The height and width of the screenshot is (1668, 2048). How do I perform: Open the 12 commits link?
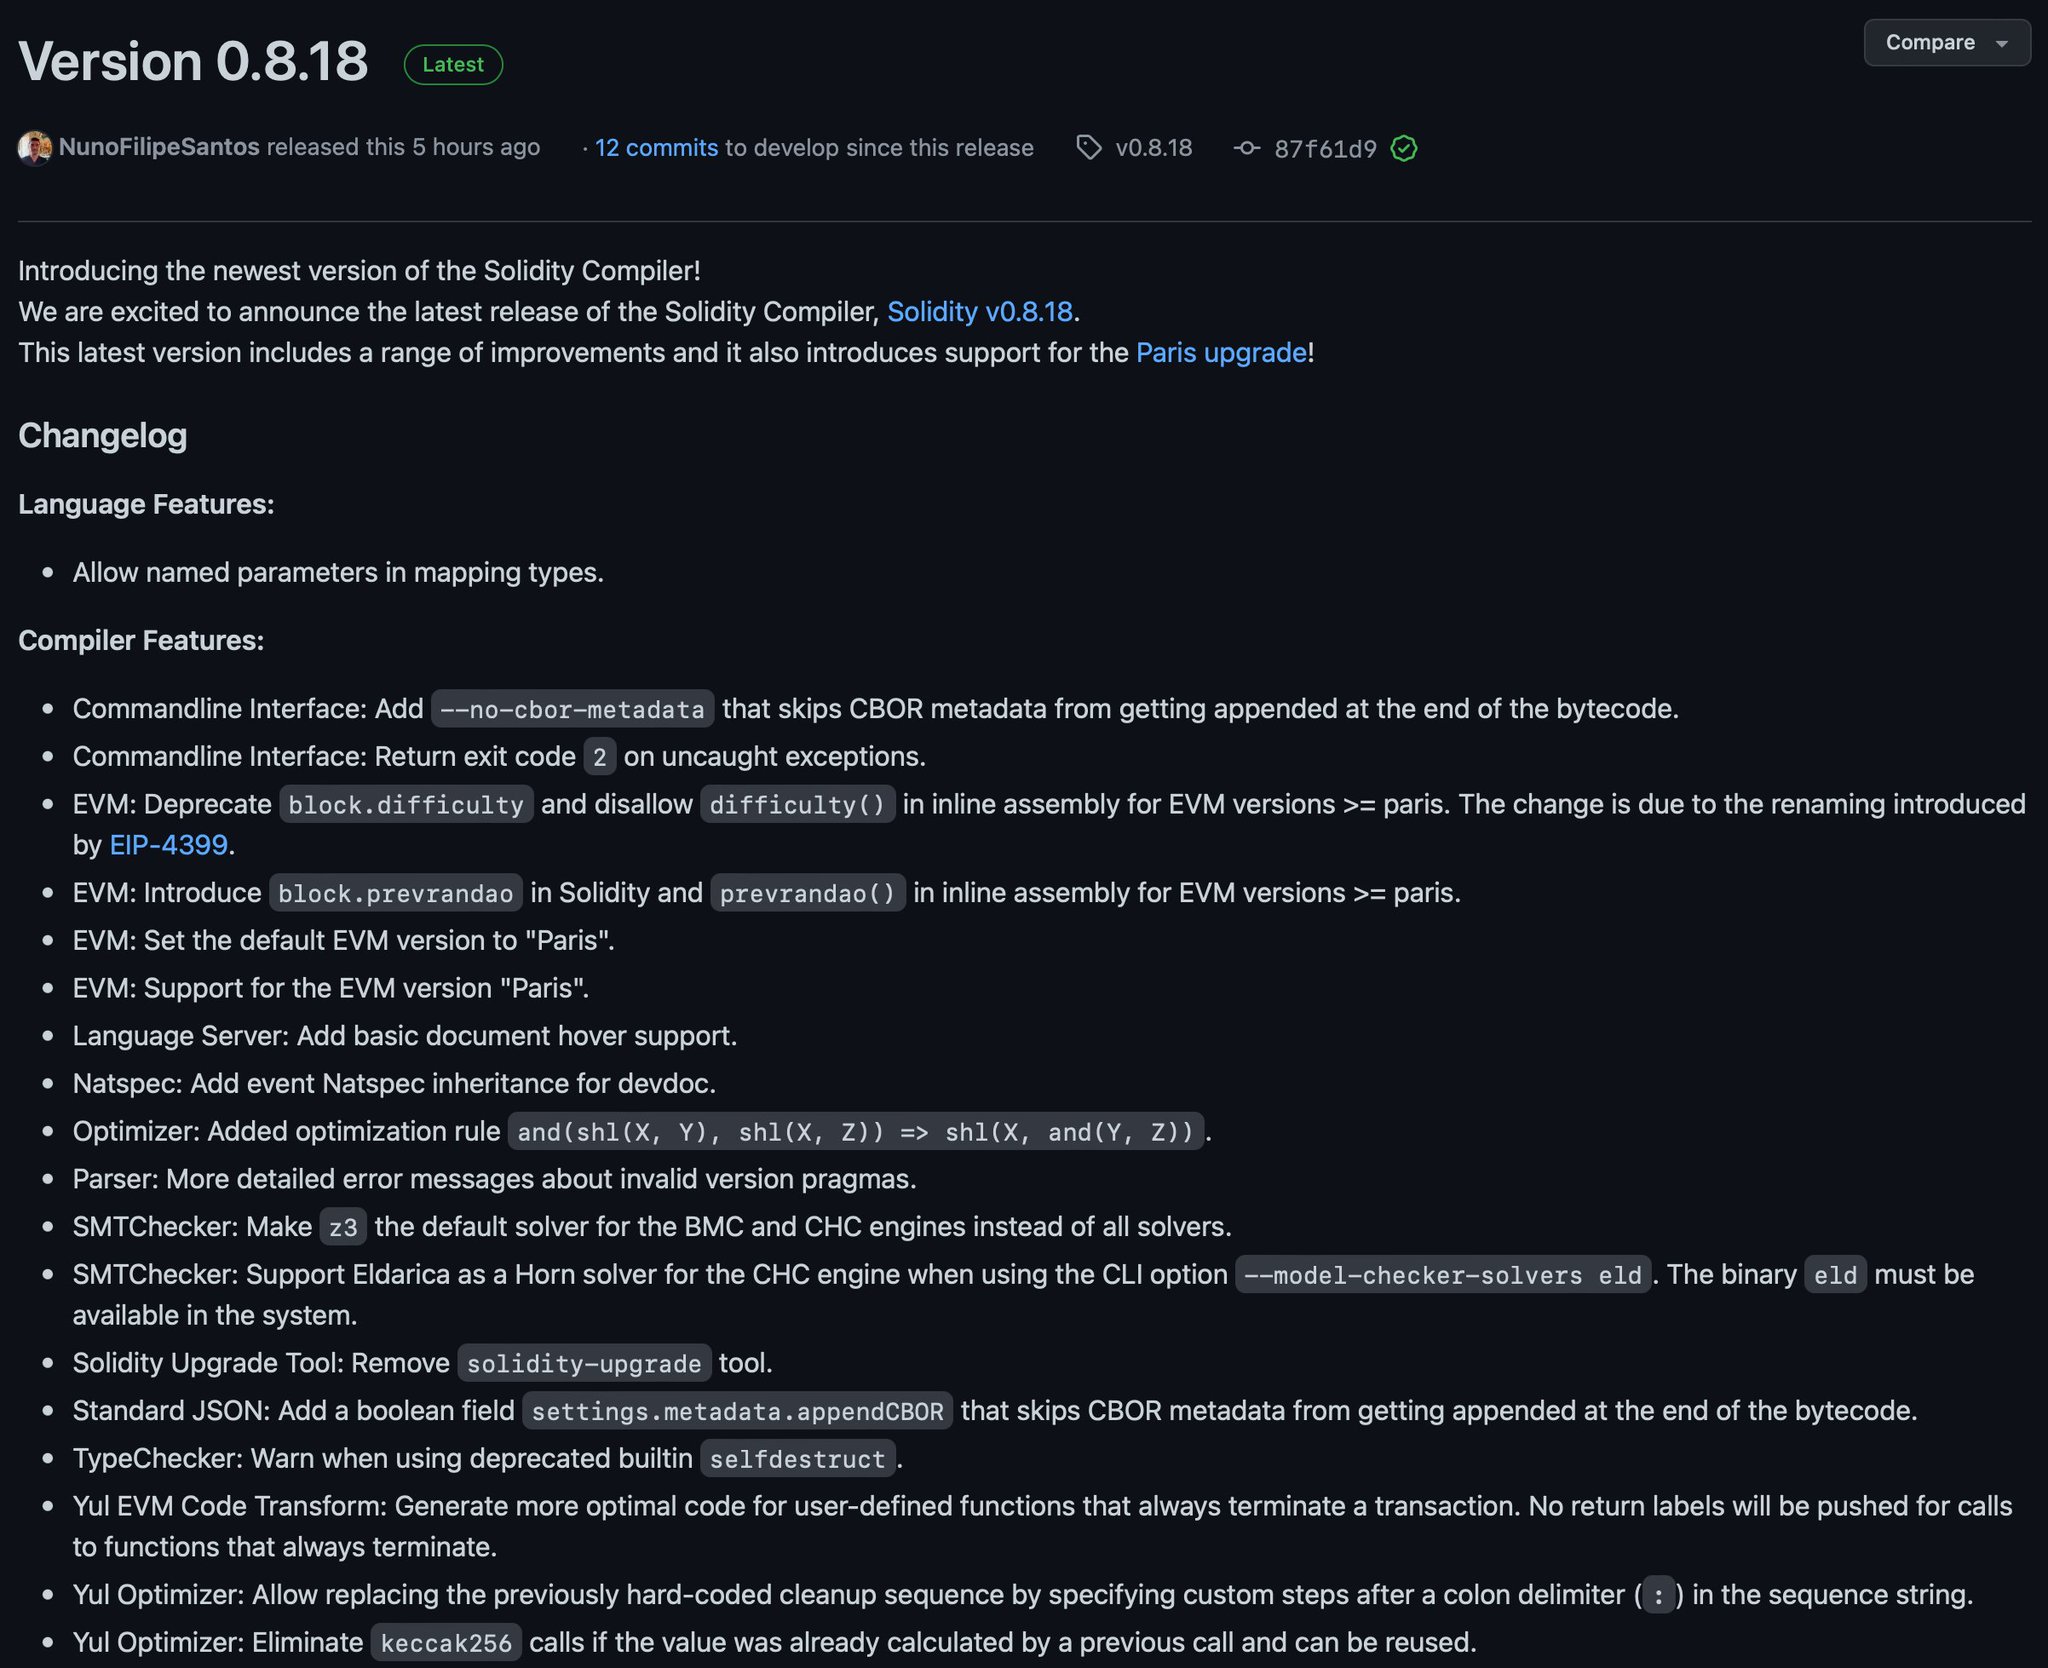[x=654, y=147]
